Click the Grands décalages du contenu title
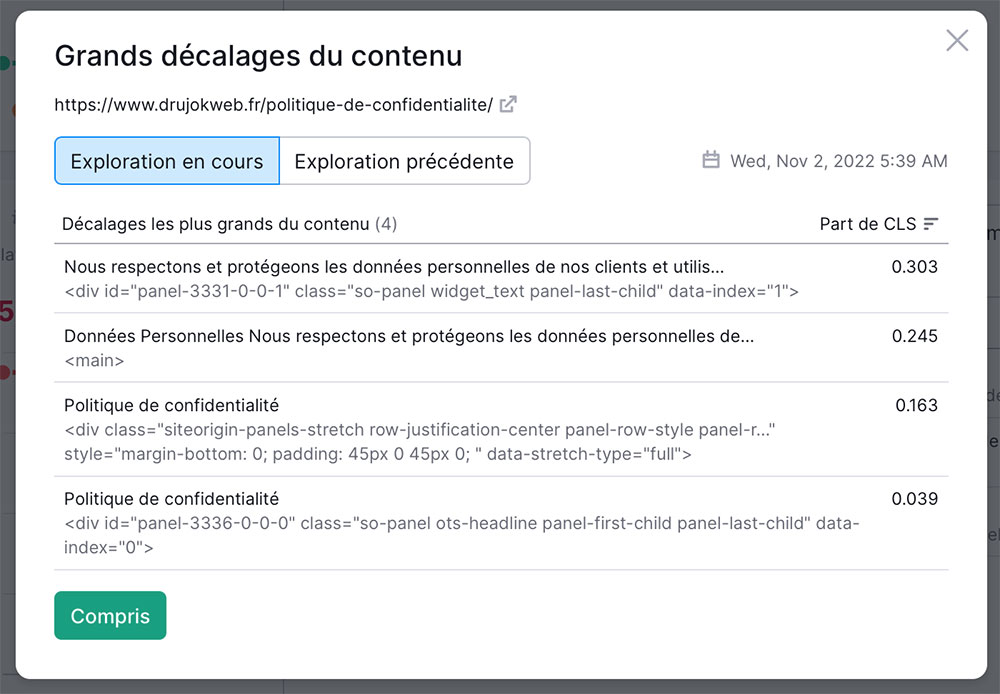 click(258, 56)
